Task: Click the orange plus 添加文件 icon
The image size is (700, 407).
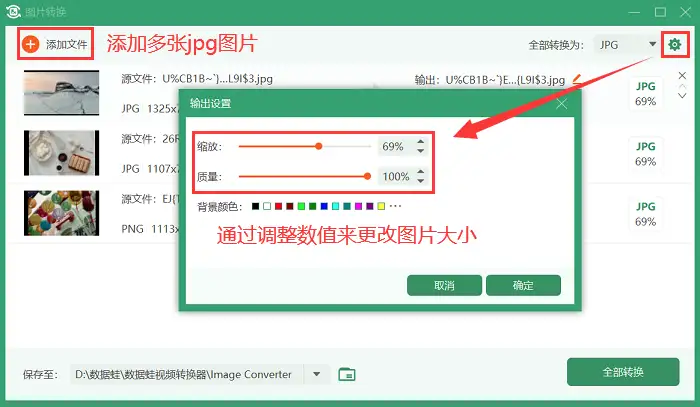Action: 31,44
